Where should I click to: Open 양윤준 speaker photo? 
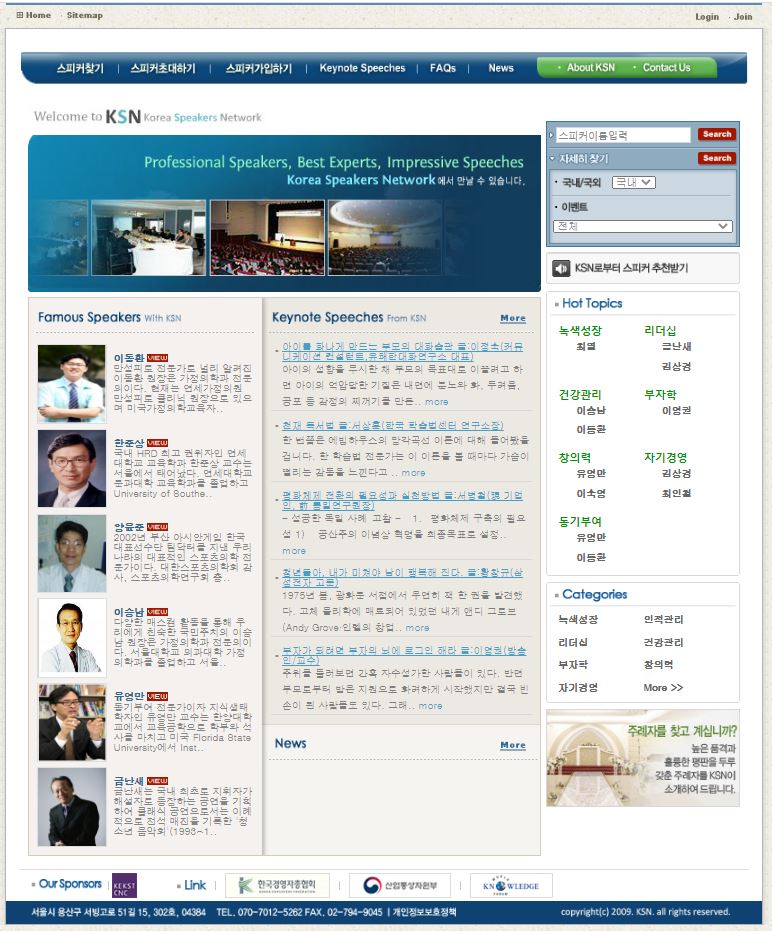(x=72, y=553)
